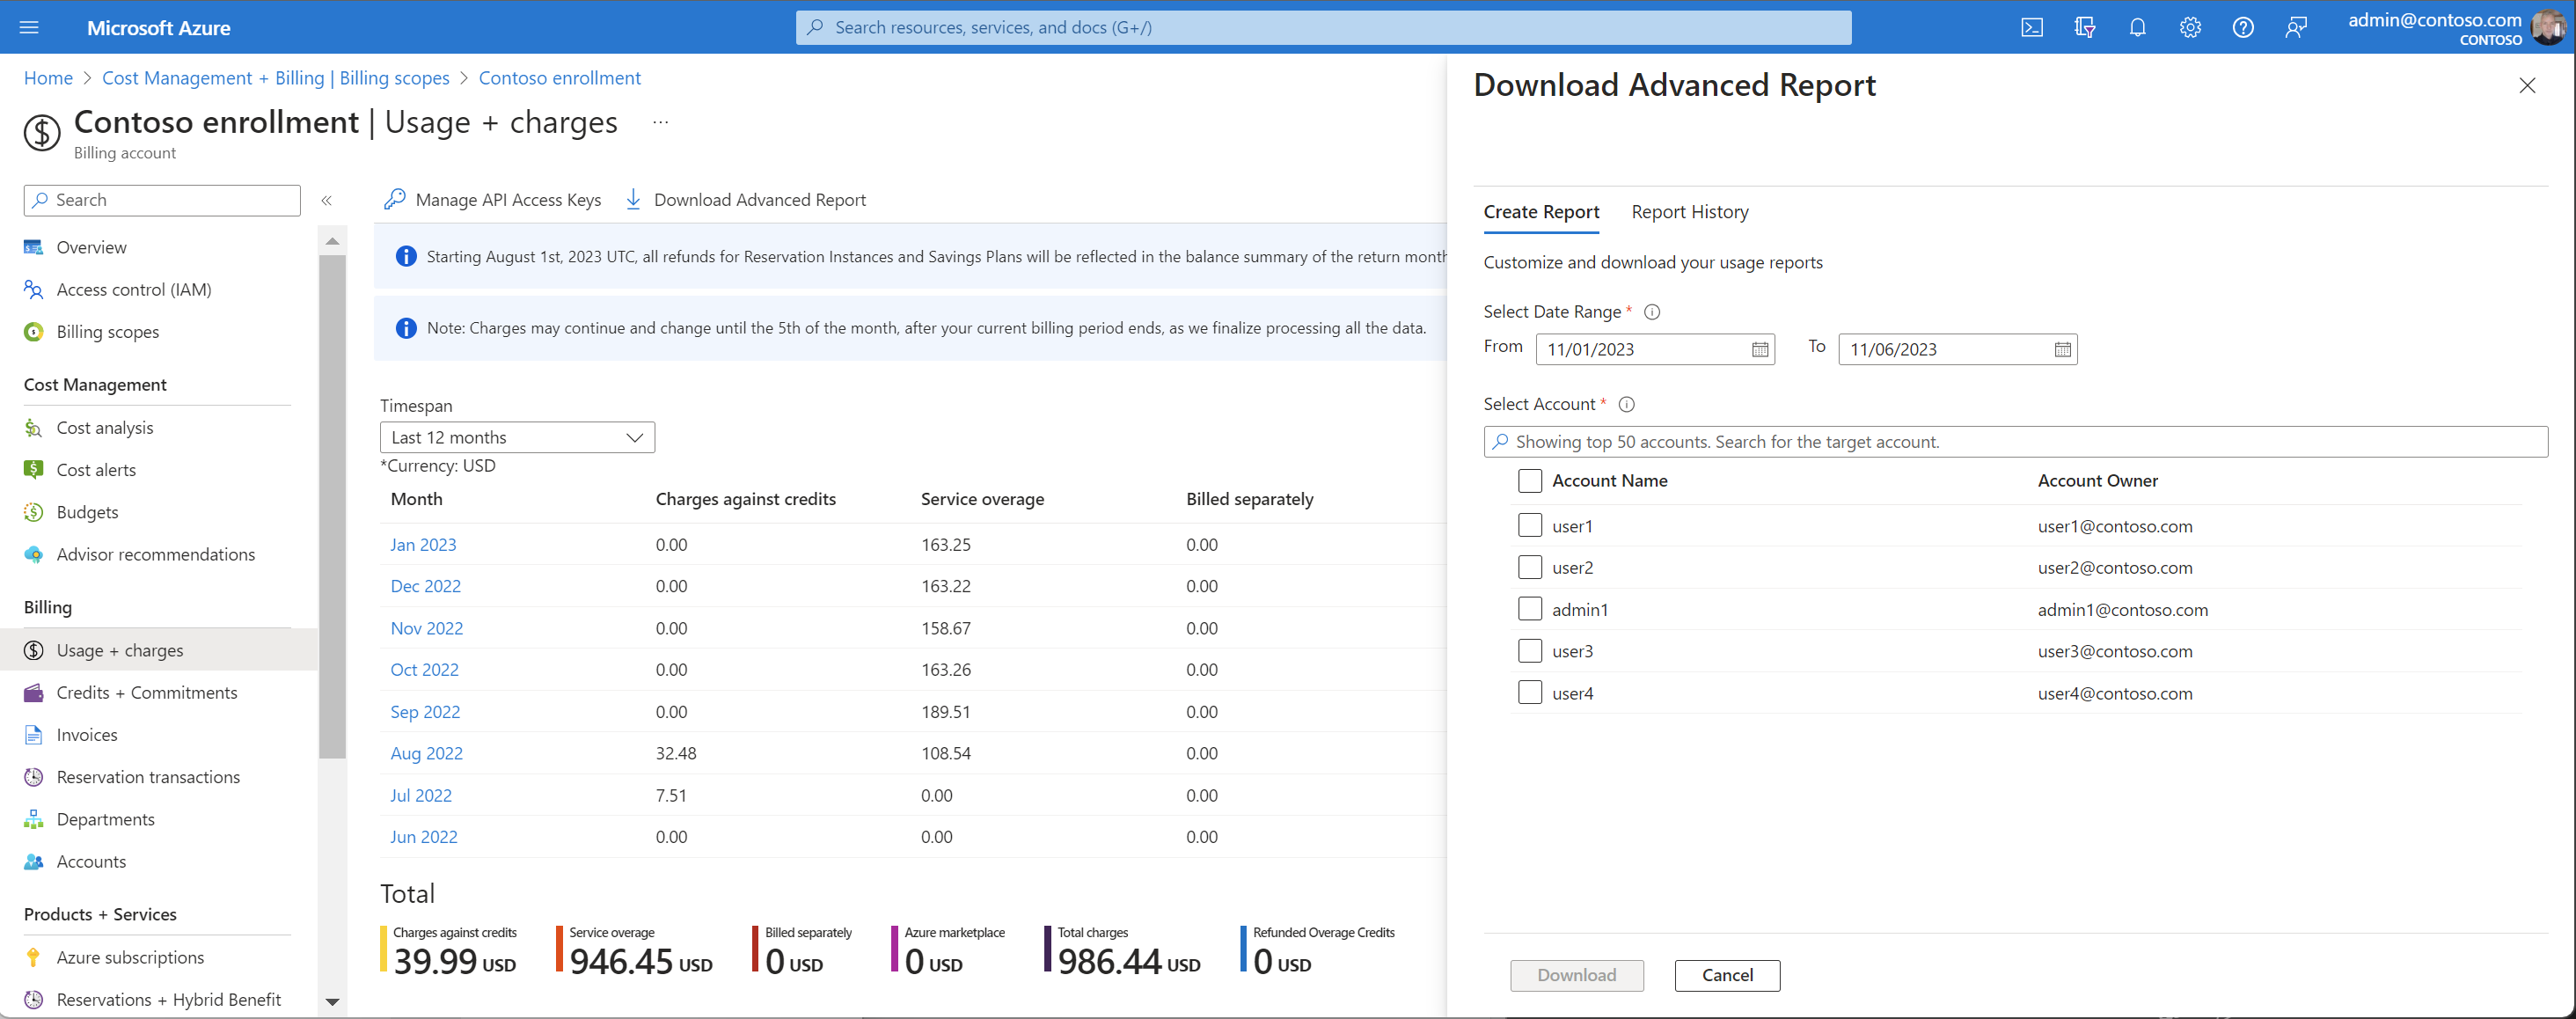
Task: Click the feedback icon in top bar
Action: click(x=2296, y=27)
